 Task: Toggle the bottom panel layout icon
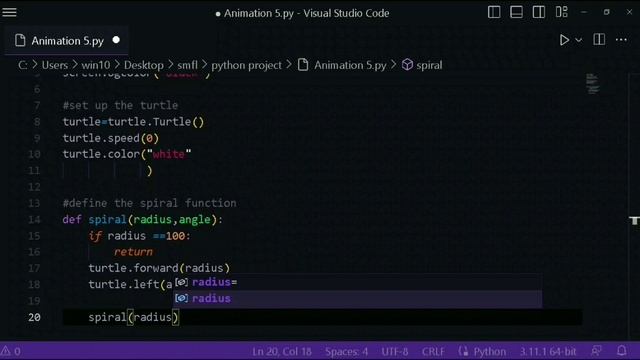516,12
